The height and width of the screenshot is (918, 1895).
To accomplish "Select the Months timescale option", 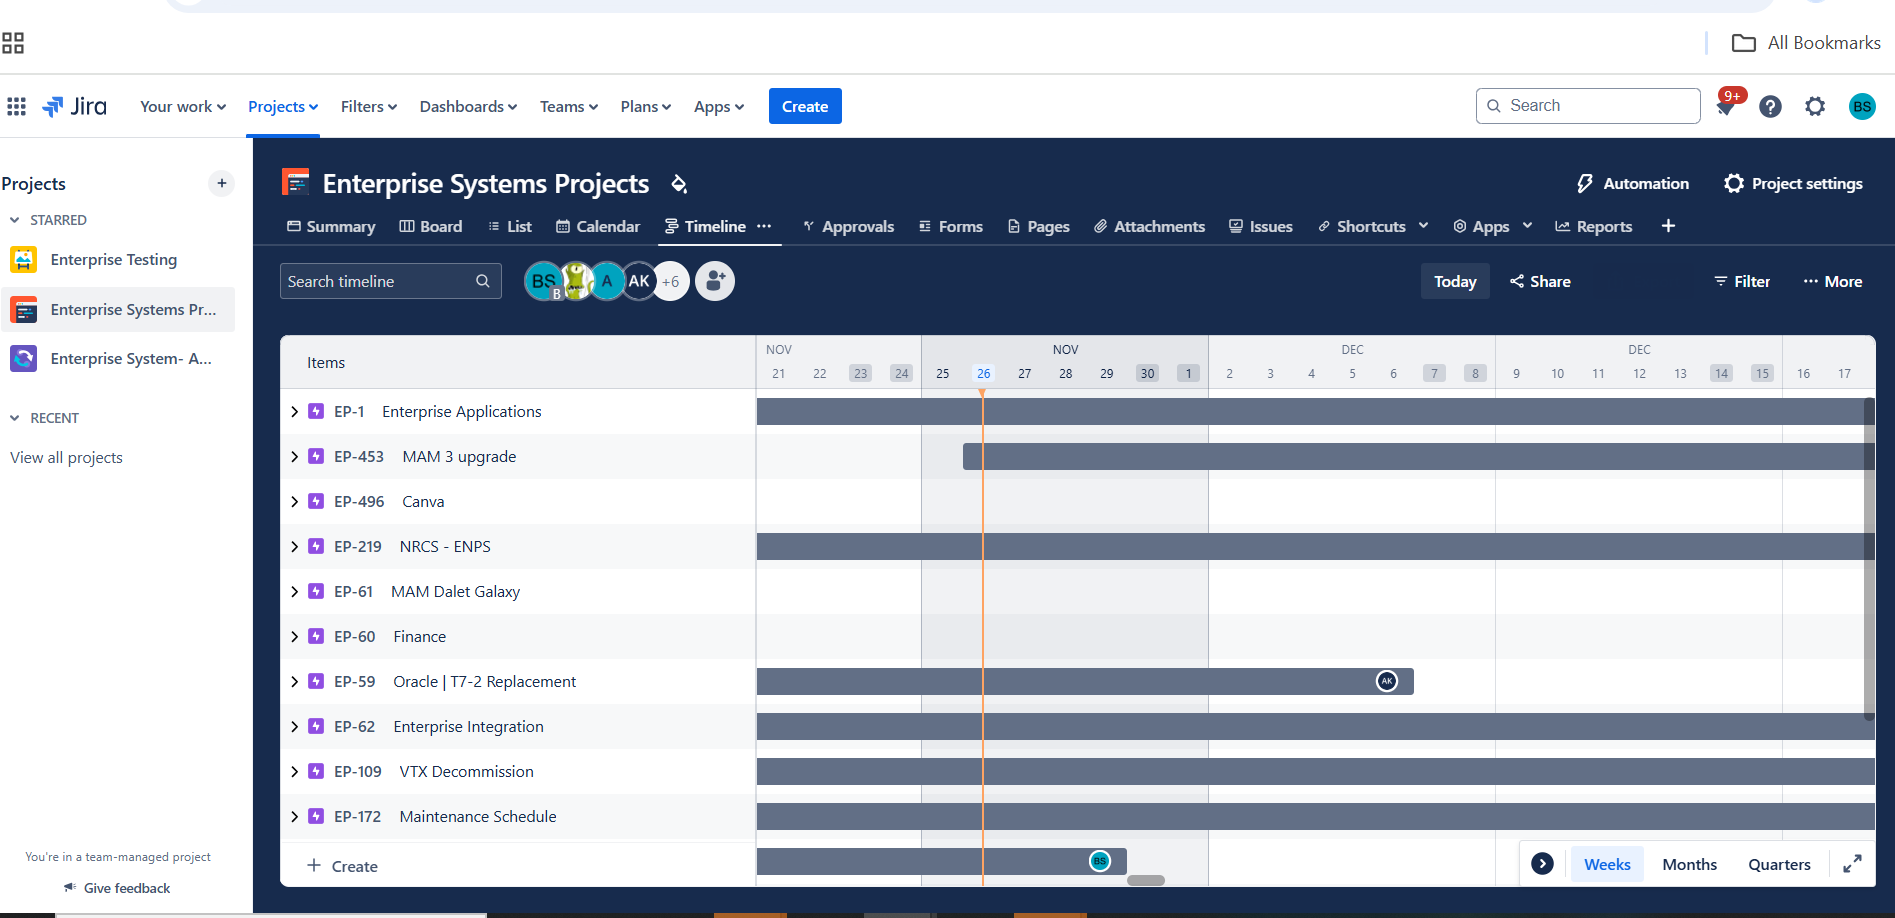I will pos(1688,863).
